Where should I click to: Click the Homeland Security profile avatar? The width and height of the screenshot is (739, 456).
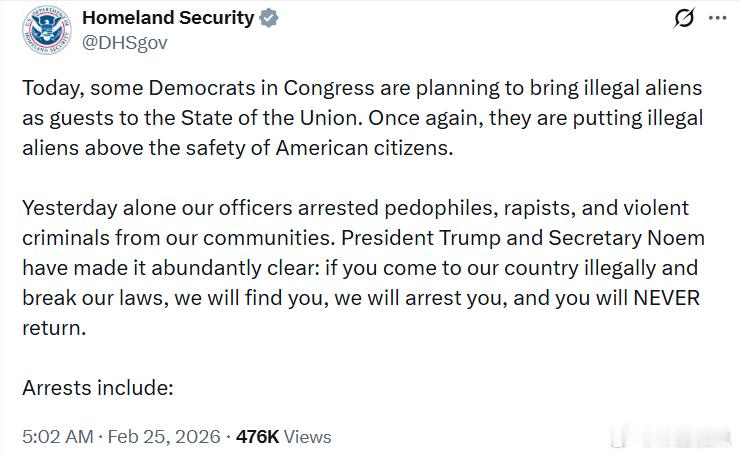(x=44, y=29)
